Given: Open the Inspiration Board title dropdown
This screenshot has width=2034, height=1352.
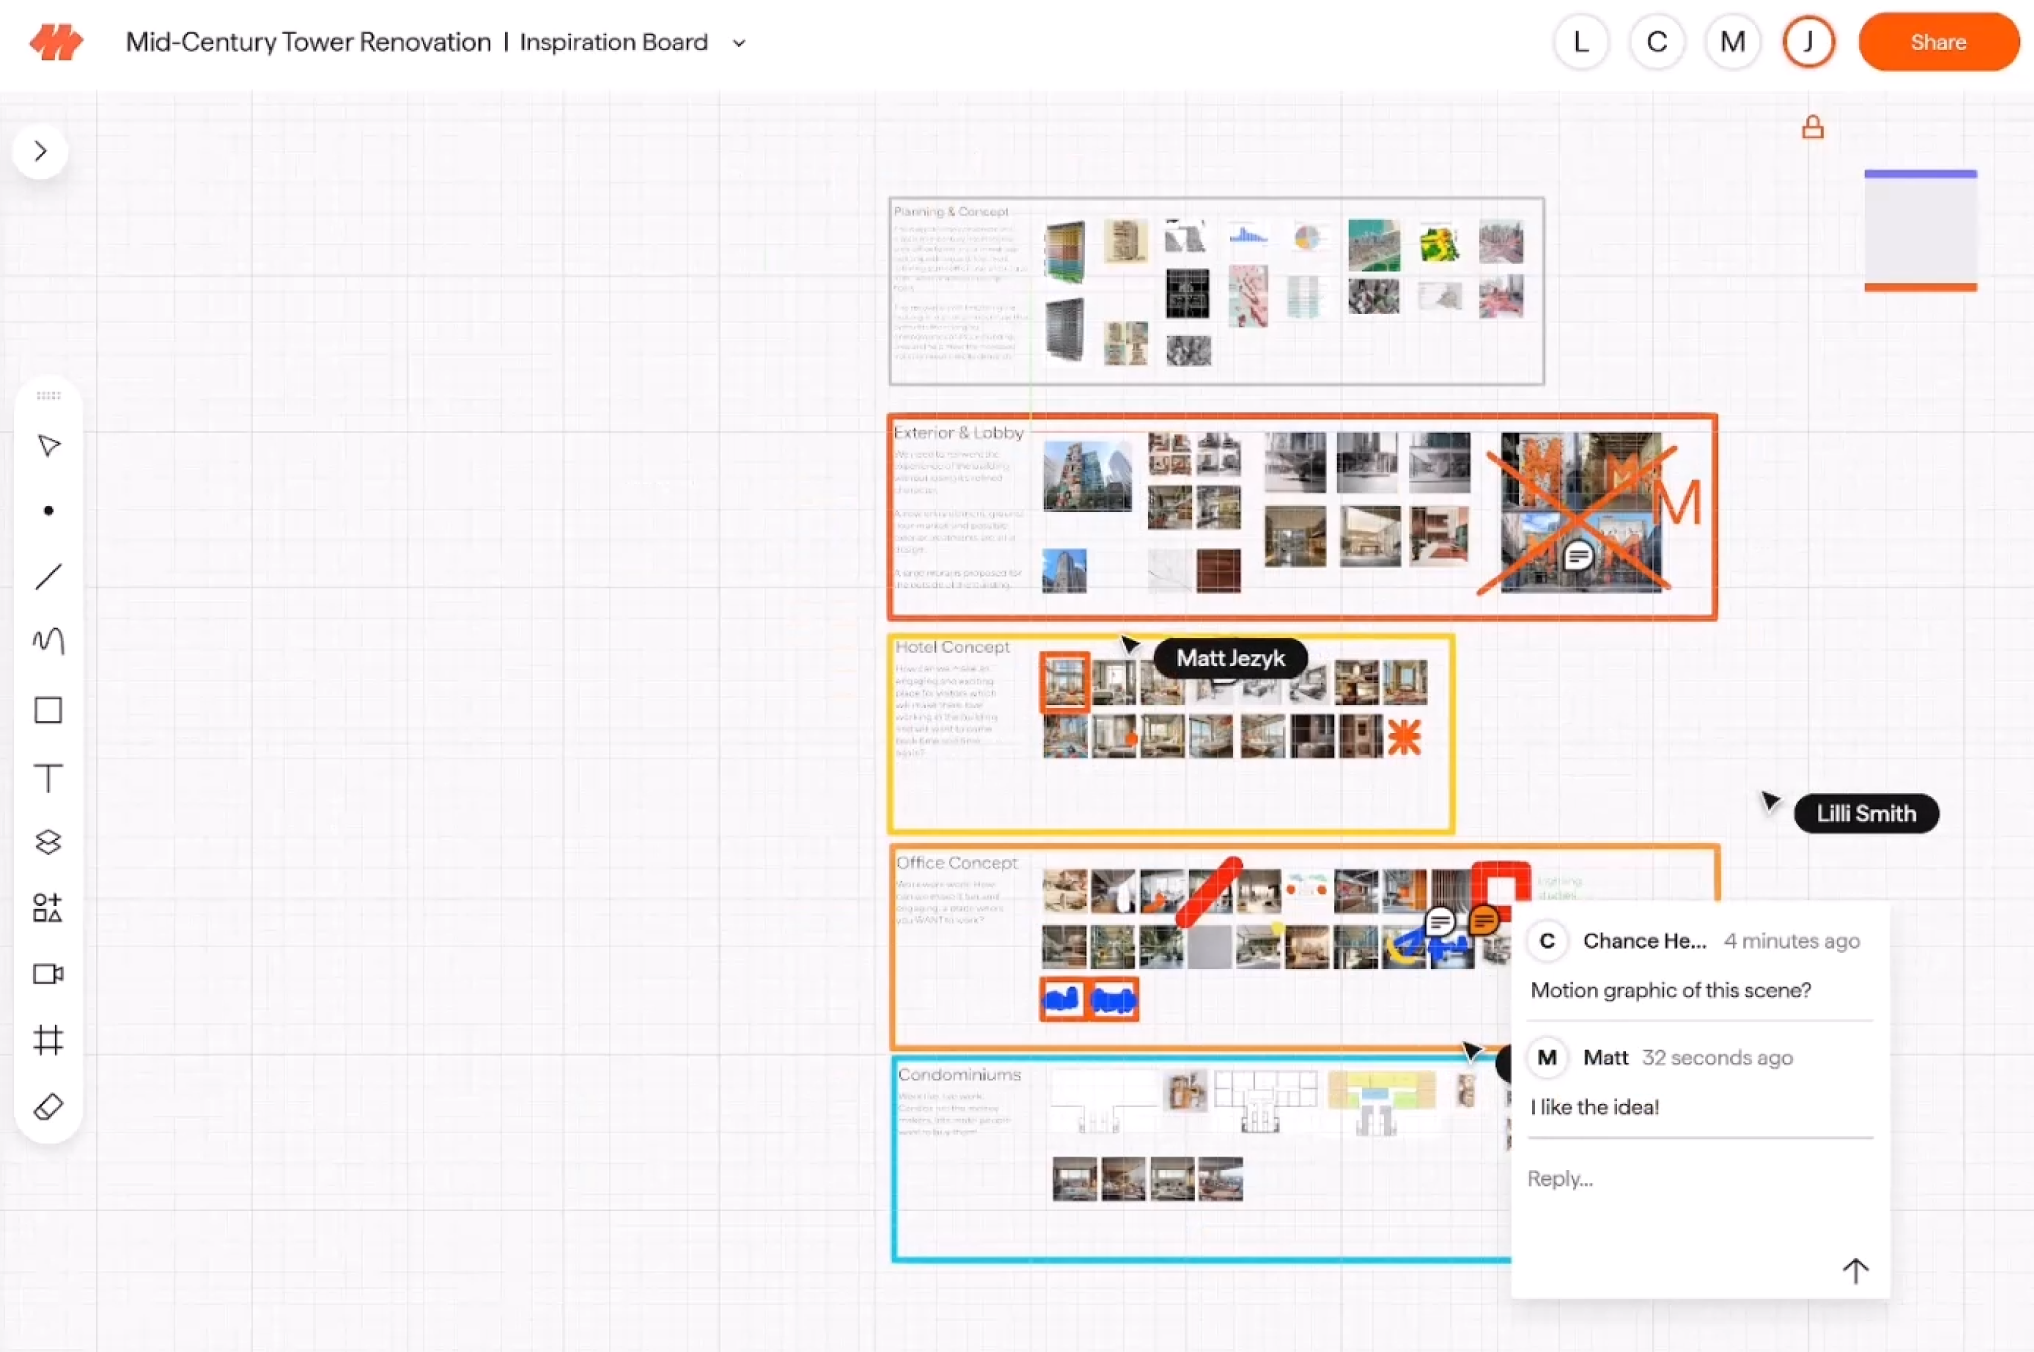Looking at the screenshot, I should [x=739, y=43].
